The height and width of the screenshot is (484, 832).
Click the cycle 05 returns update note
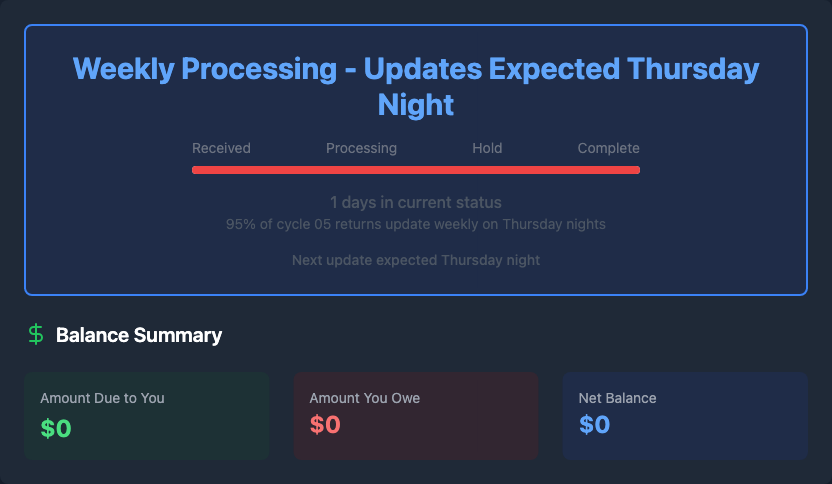tap(416, 224)
